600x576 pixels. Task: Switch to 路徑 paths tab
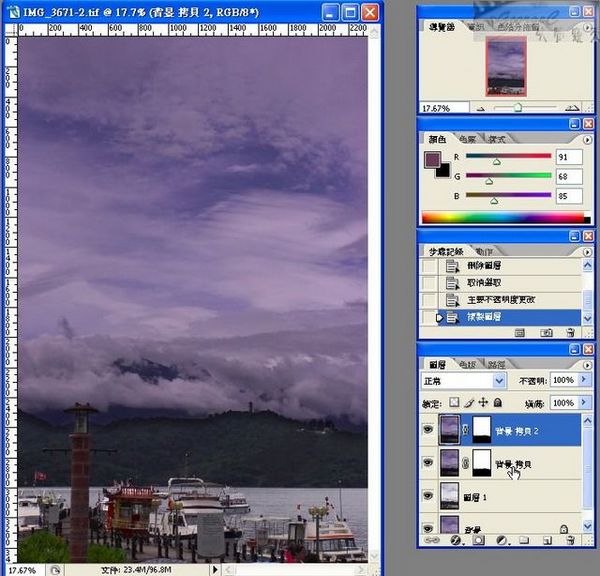(496, 365)
